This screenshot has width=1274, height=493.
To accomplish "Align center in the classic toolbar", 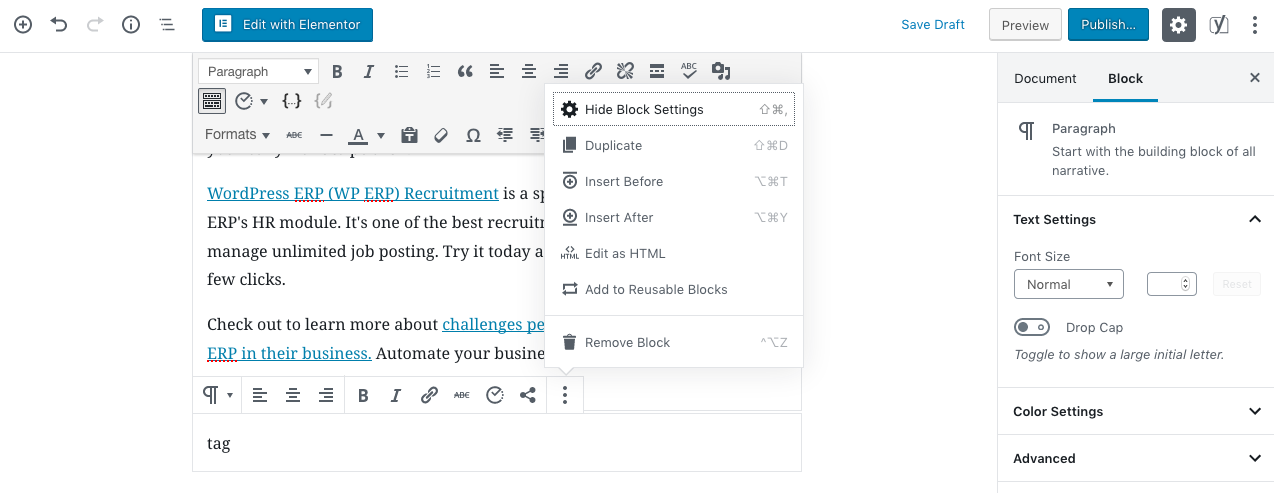I will coord(529,71).
